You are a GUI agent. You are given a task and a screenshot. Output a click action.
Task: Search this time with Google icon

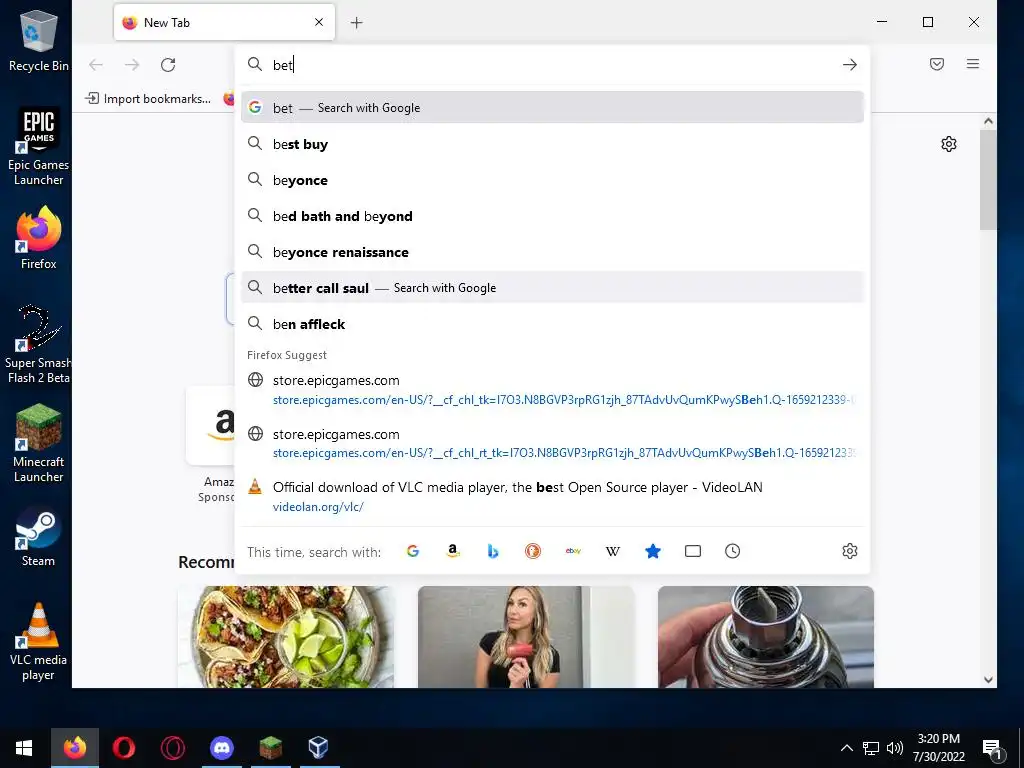pyautogui.click(x=413, y=551)
